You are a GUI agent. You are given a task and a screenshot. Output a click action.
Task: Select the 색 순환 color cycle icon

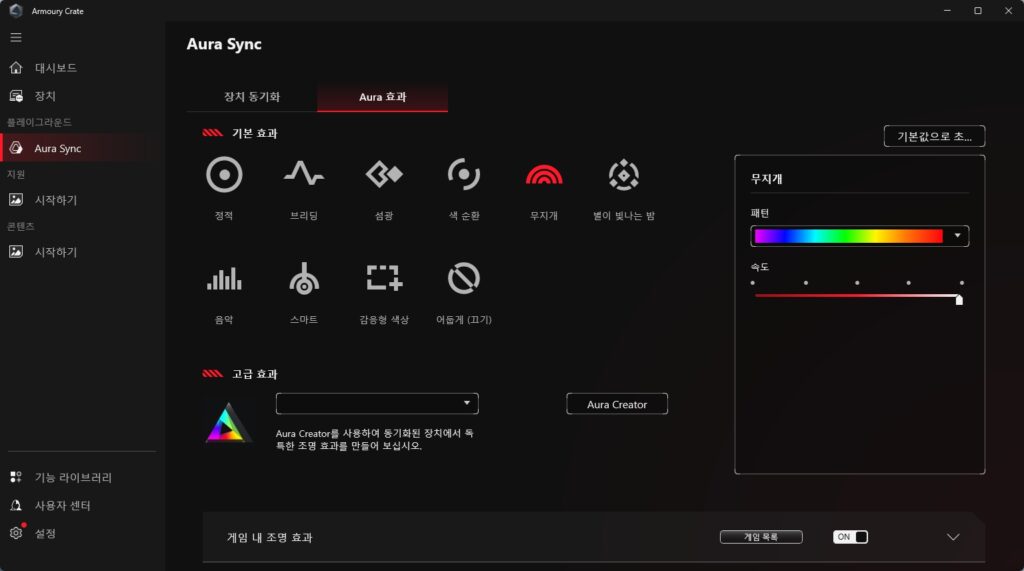point(464,174)
